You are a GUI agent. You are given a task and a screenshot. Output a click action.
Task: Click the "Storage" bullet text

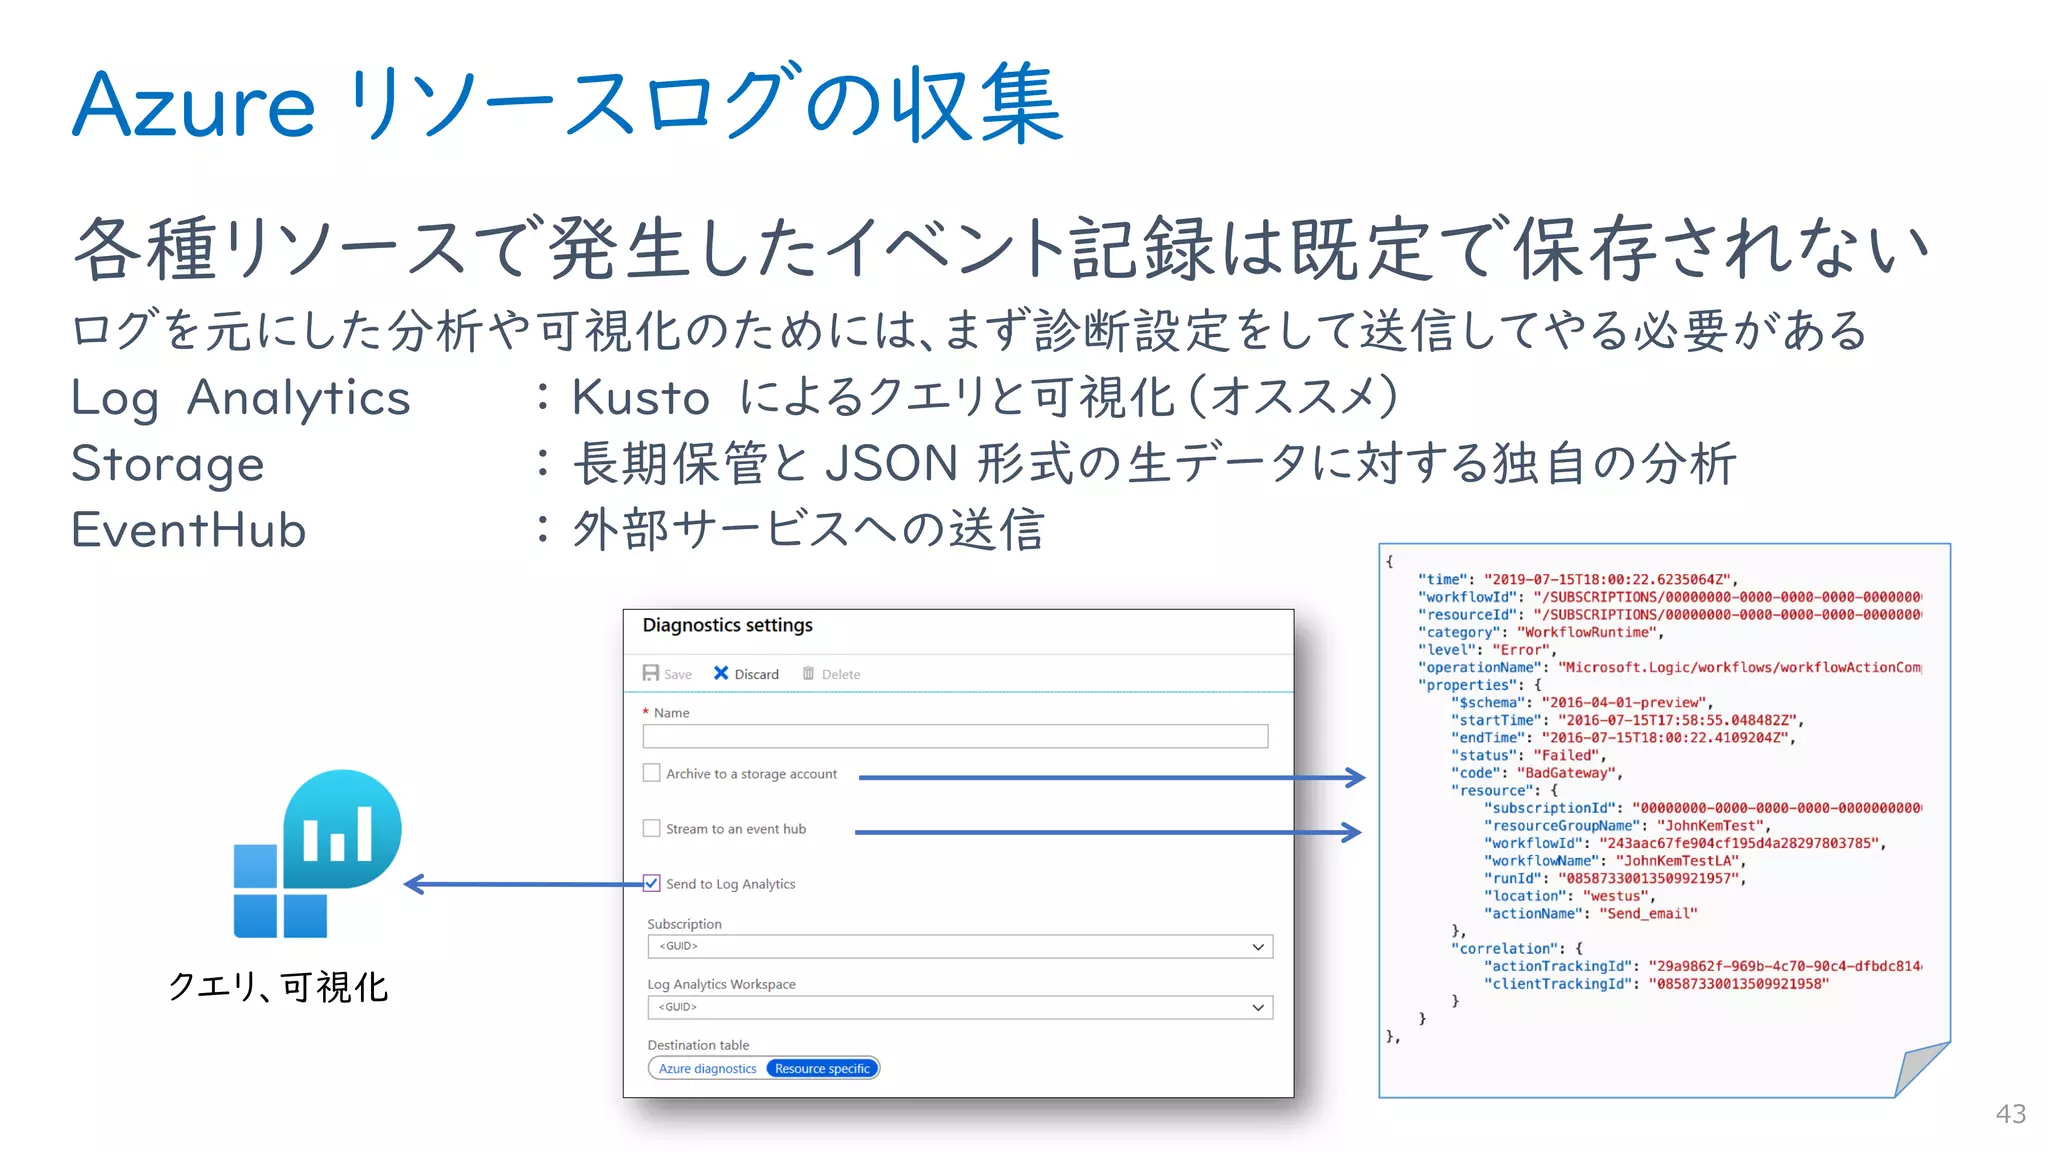pos(168,464)
